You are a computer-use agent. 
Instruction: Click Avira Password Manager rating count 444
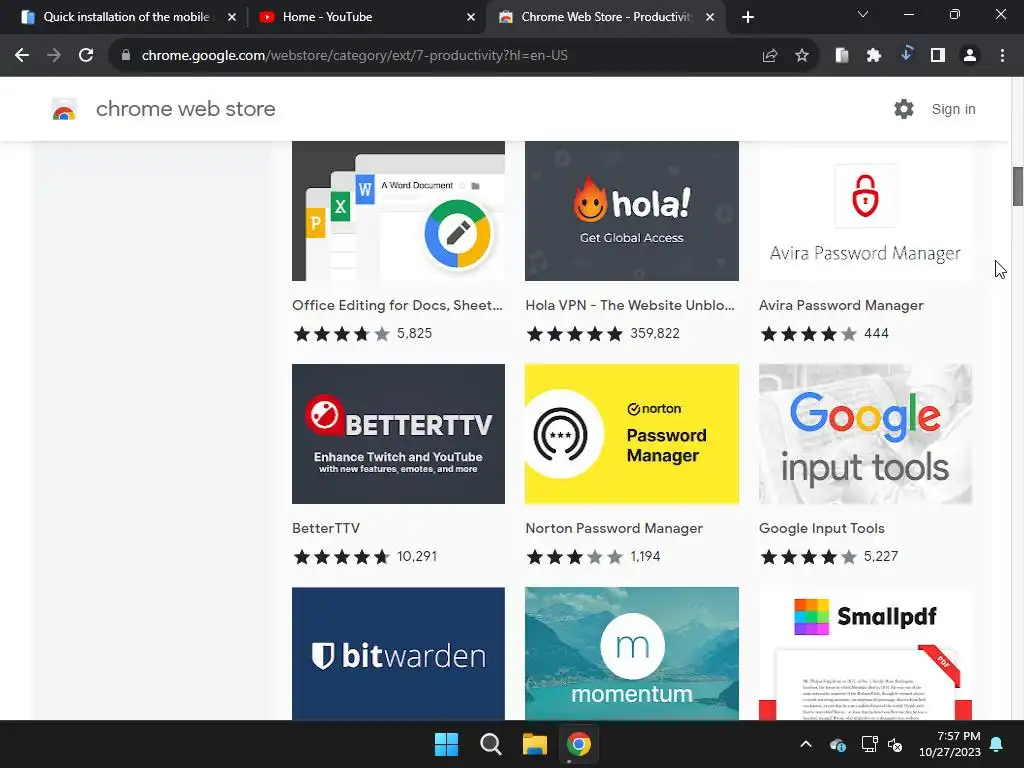coord(876,334)
